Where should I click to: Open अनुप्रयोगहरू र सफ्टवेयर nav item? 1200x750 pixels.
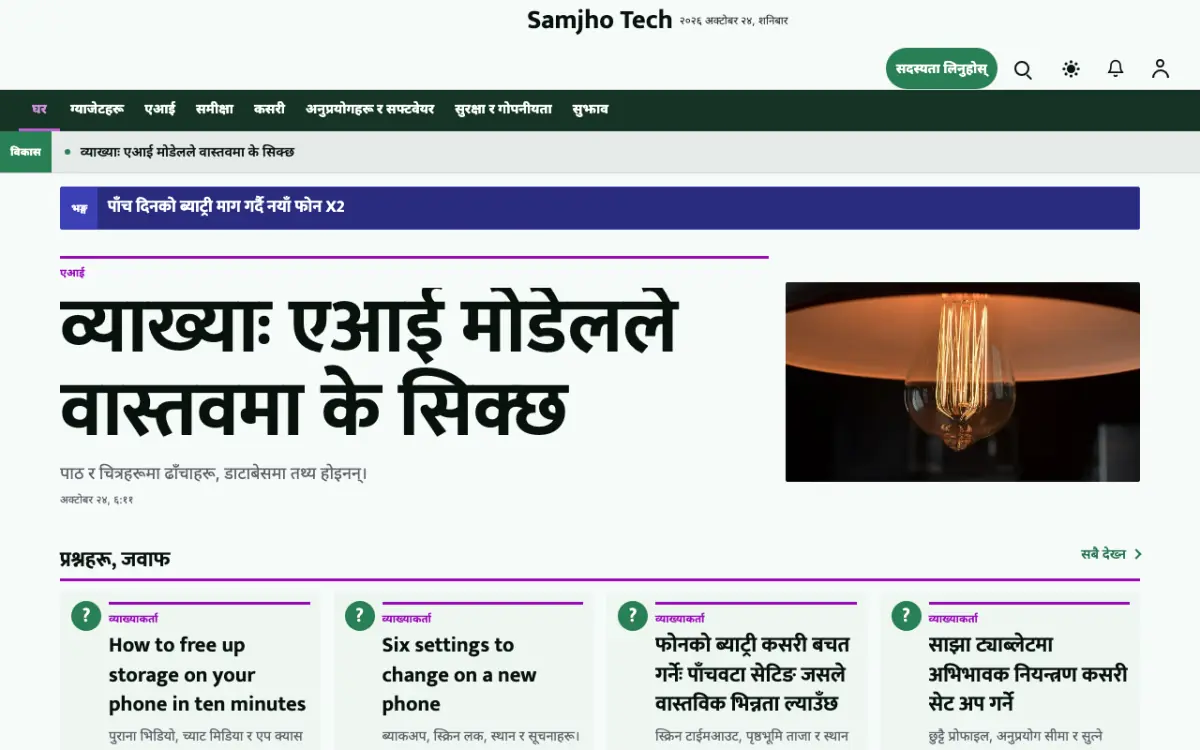point(370,109)
